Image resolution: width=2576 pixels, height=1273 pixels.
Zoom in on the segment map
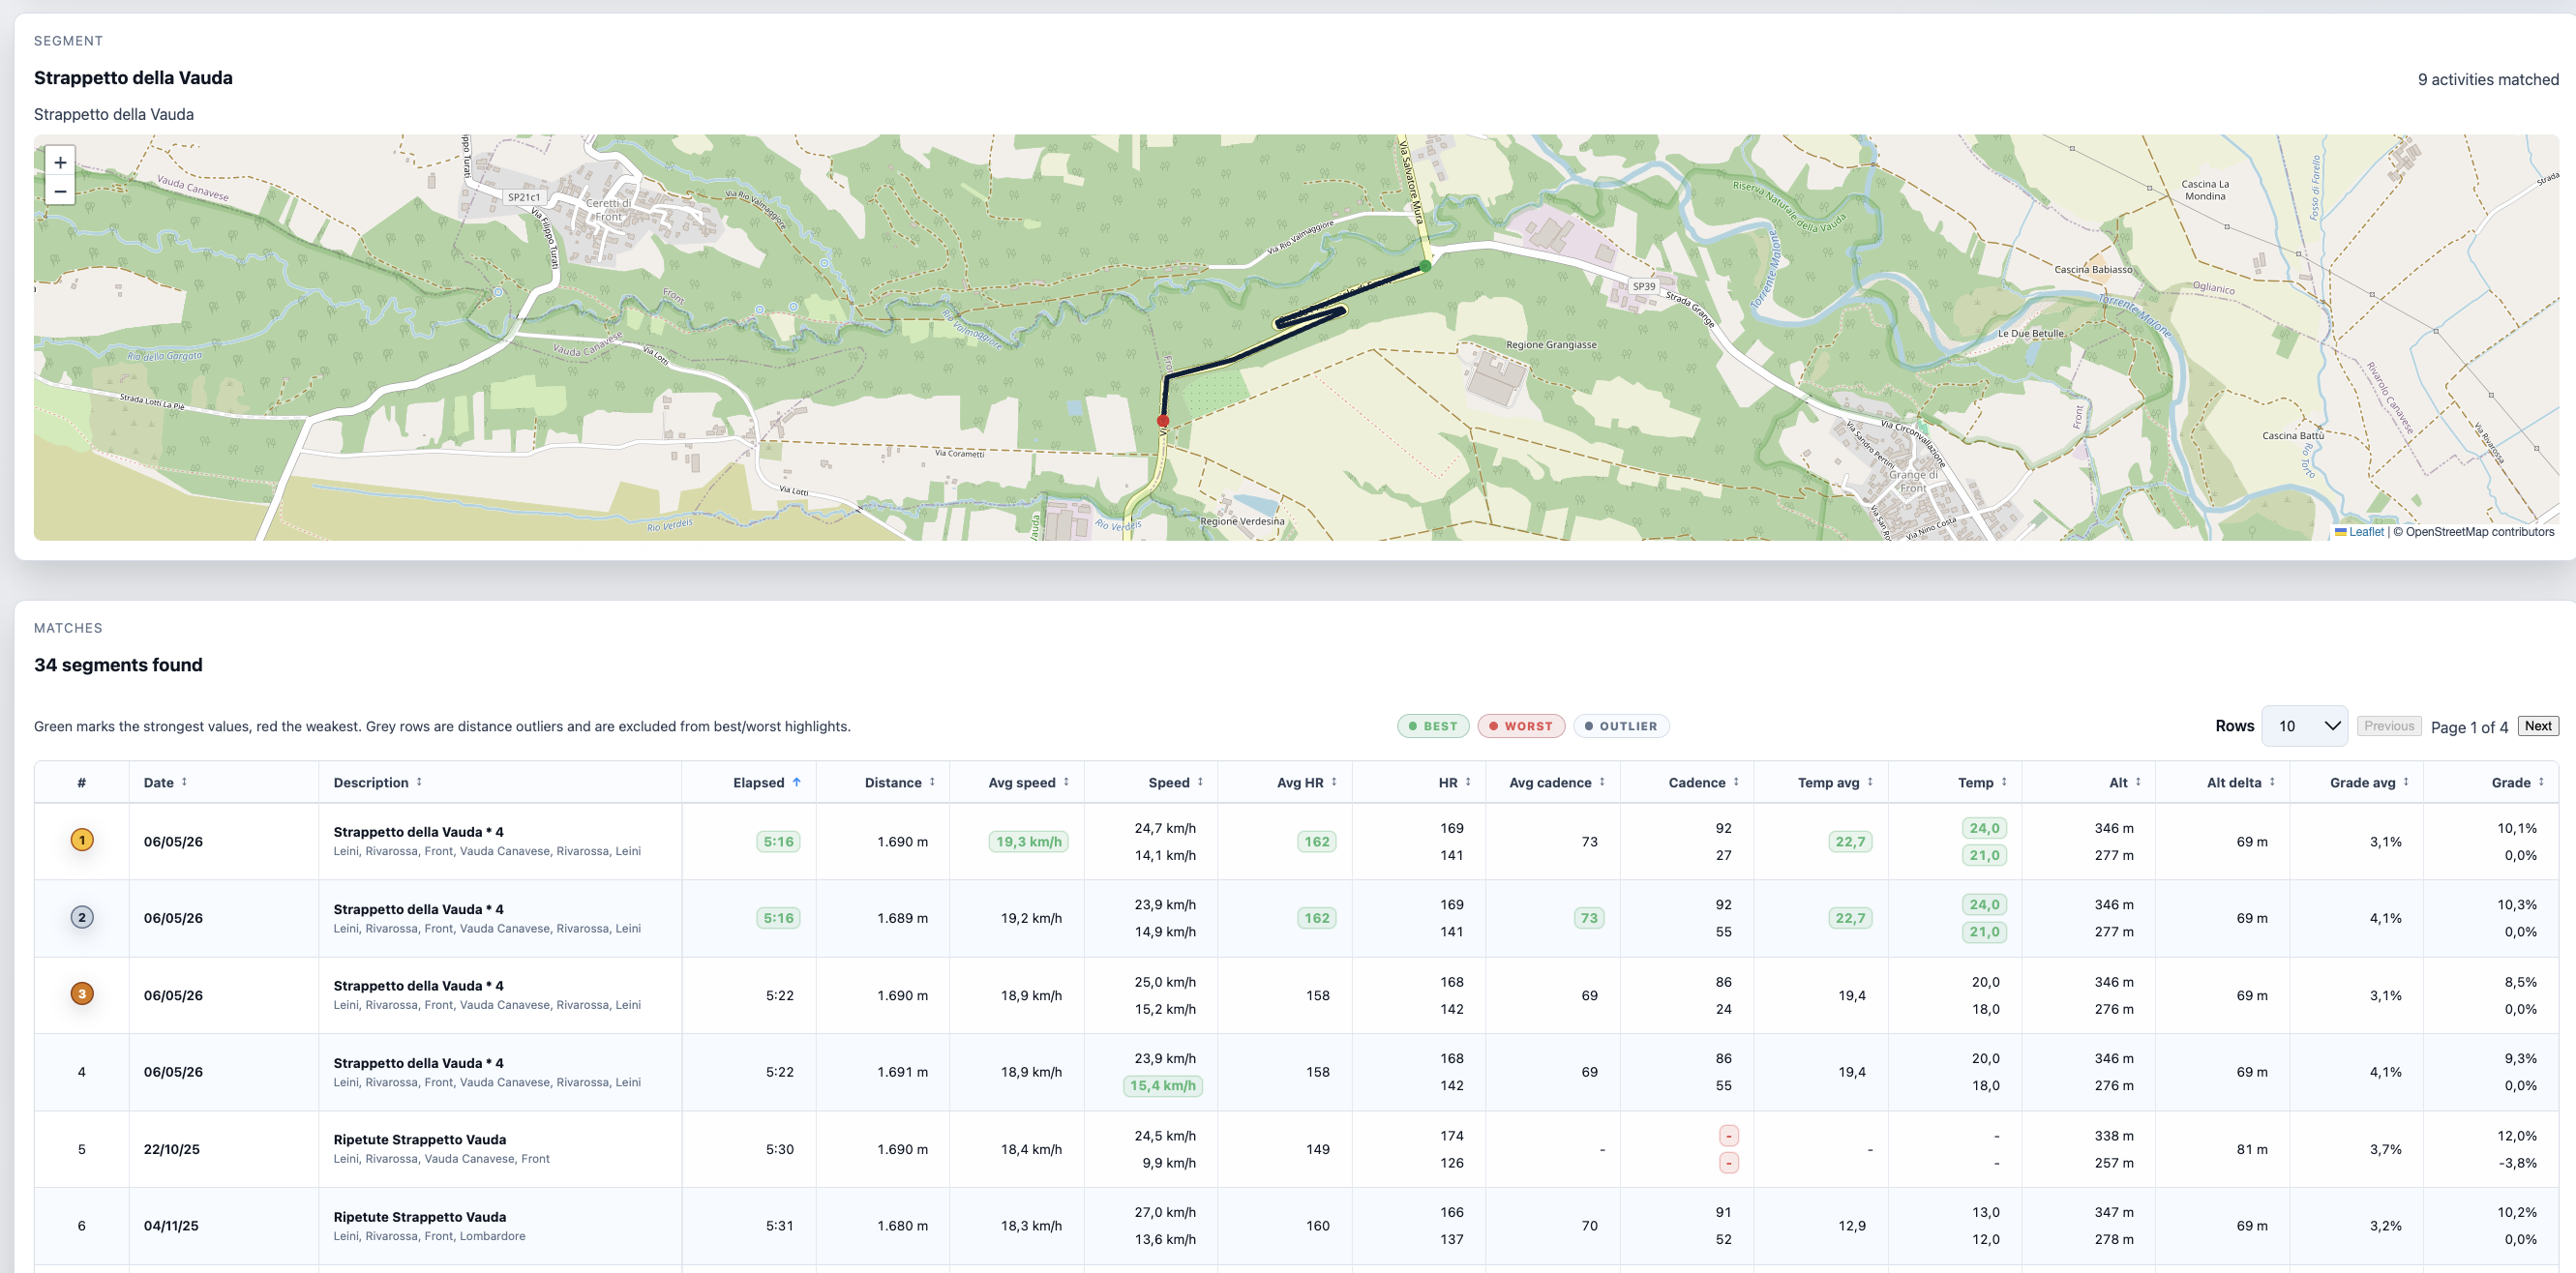[x=60, y=162]
